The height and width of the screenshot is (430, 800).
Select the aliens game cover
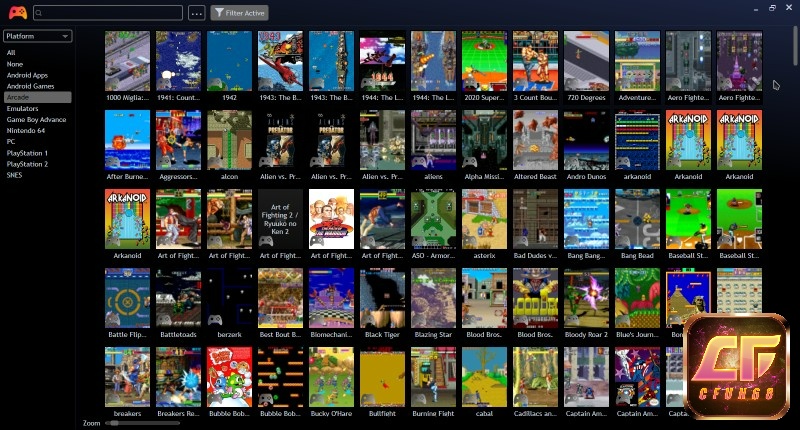tap(433, 140)
